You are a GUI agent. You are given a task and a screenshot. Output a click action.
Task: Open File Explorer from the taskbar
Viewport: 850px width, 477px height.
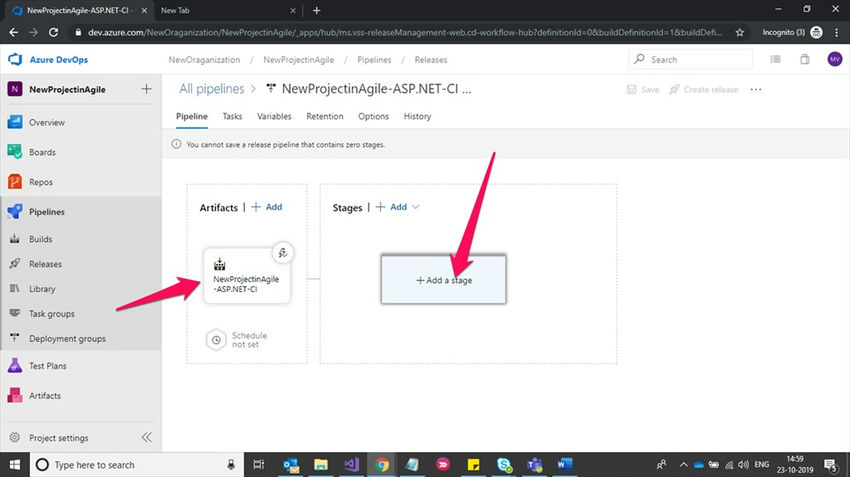tap(321, 465)
